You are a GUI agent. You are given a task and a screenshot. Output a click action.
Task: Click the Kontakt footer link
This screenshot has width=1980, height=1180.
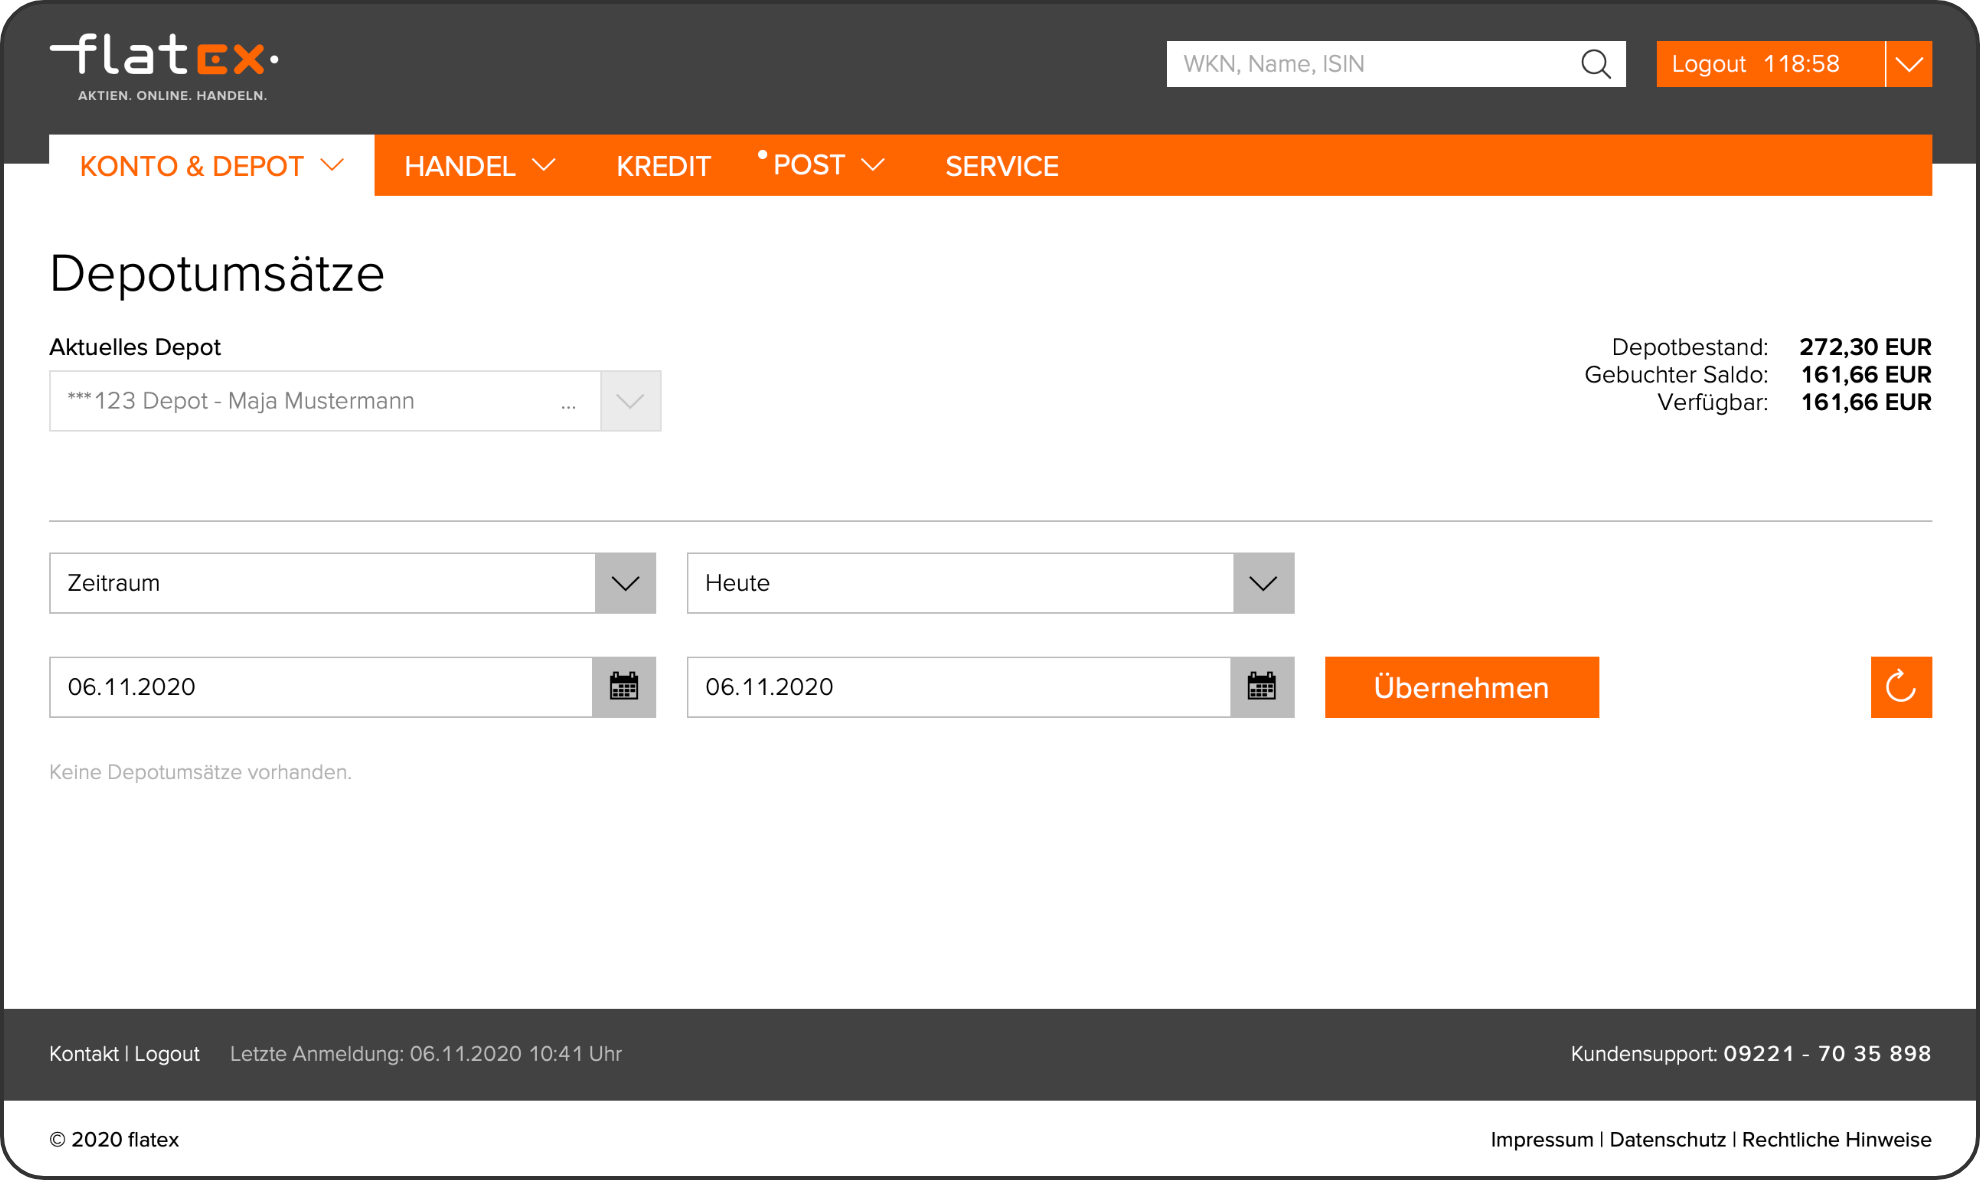(x=84, y=1054)
